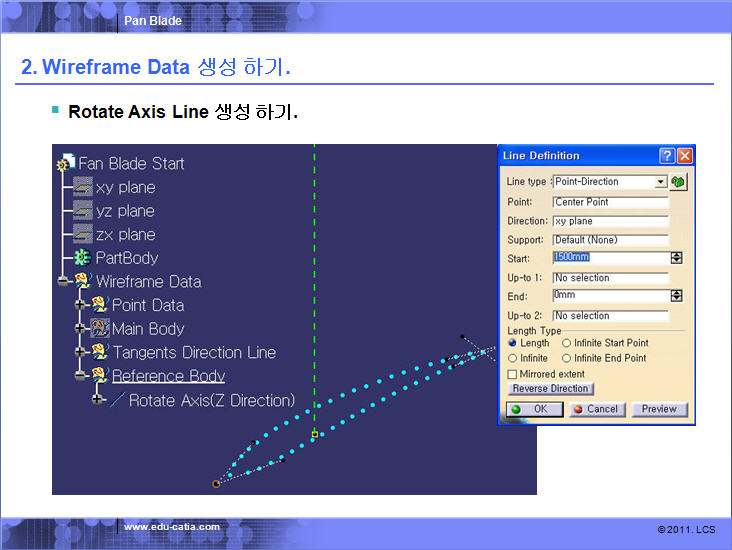Screen dimensions: 732x550
Task: Click the Reverse Direction button
Action: (x=551, y=388)
